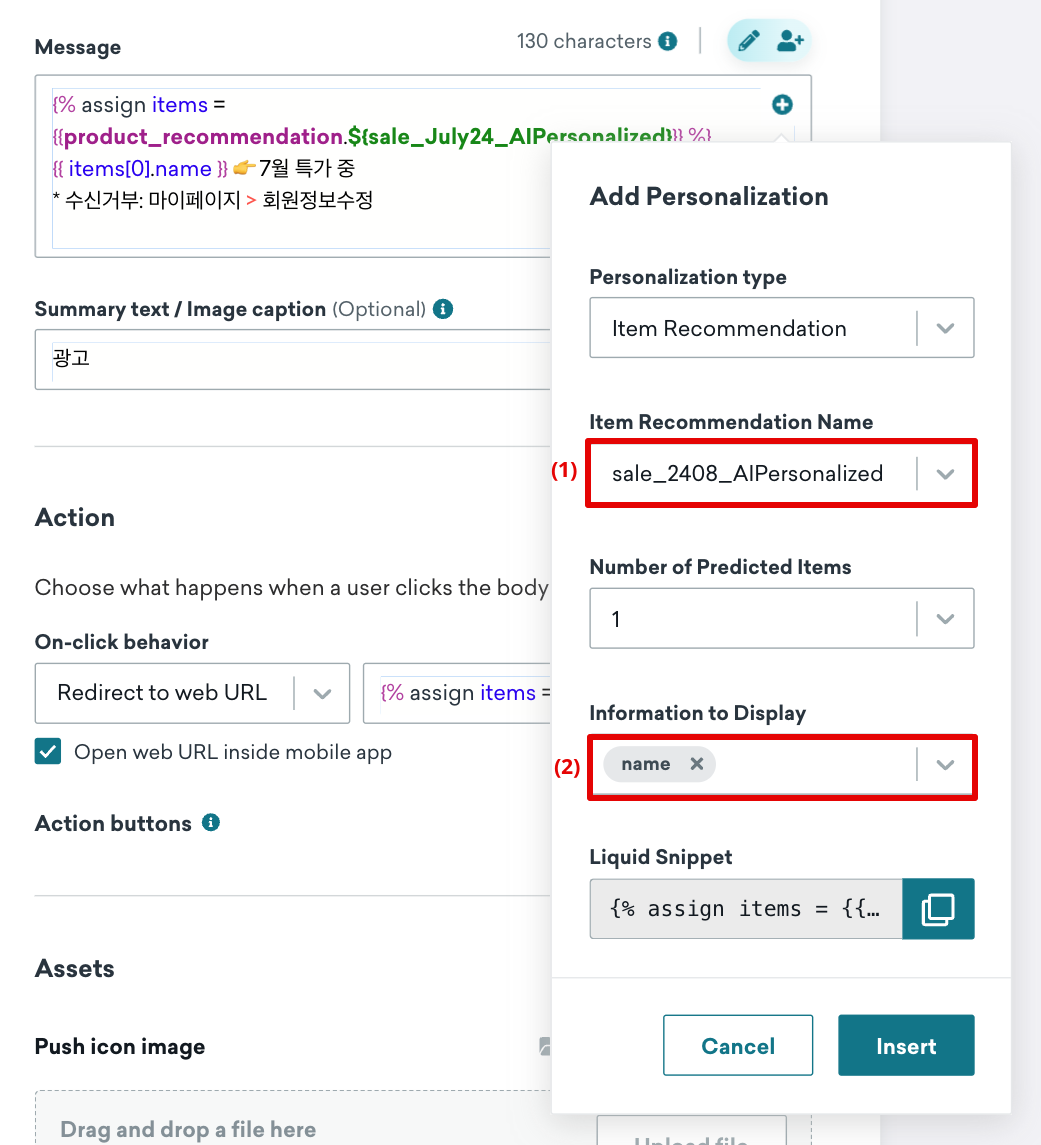Click the add user personalization icon
1041x1145 pixels.
coord(789,41)
